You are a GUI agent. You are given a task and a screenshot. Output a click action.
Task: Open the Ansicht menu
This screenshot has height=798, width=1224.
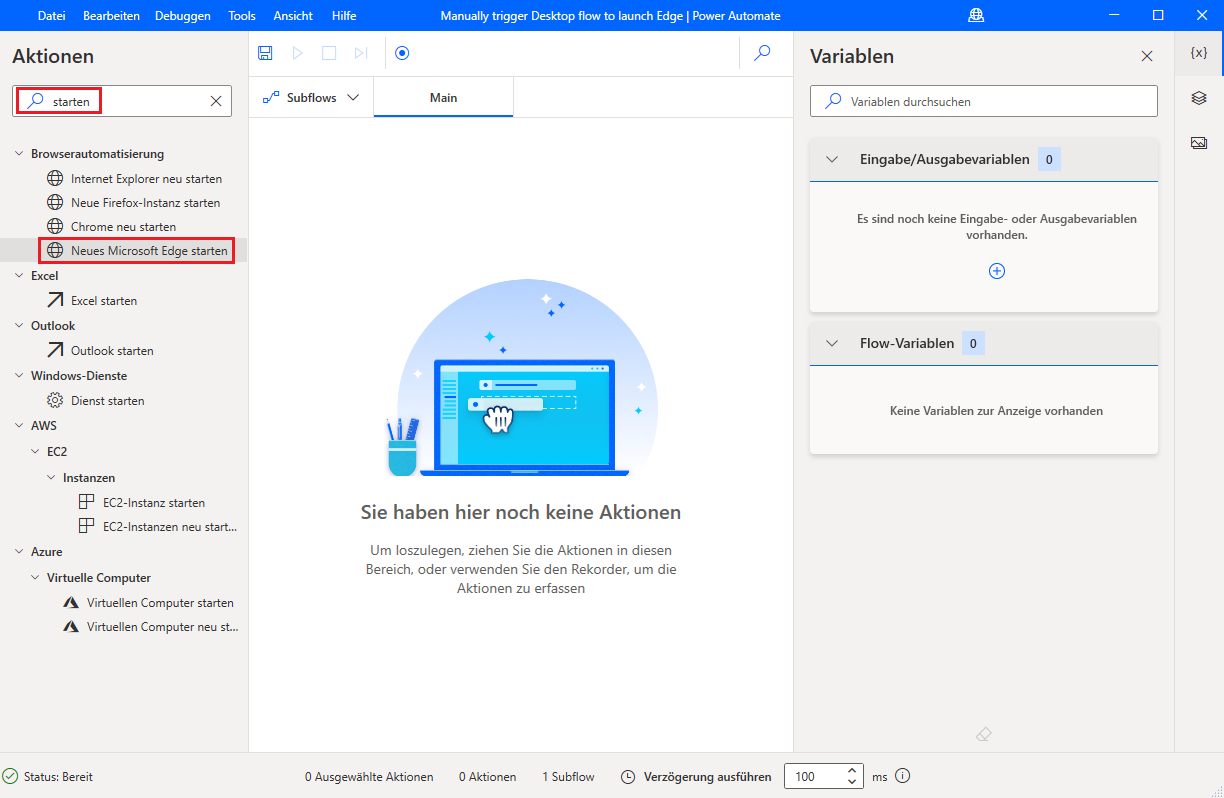(x=293, y=15)
